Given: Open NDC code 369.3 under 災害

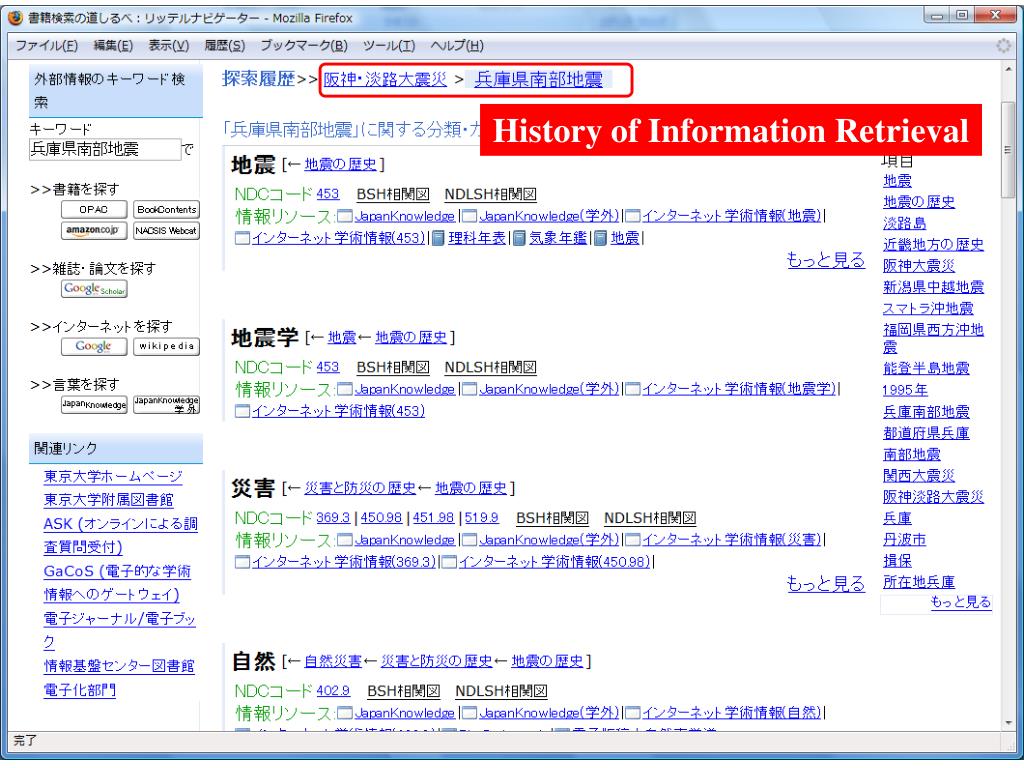Looking at the screenshot, I should tap(333, 518).
